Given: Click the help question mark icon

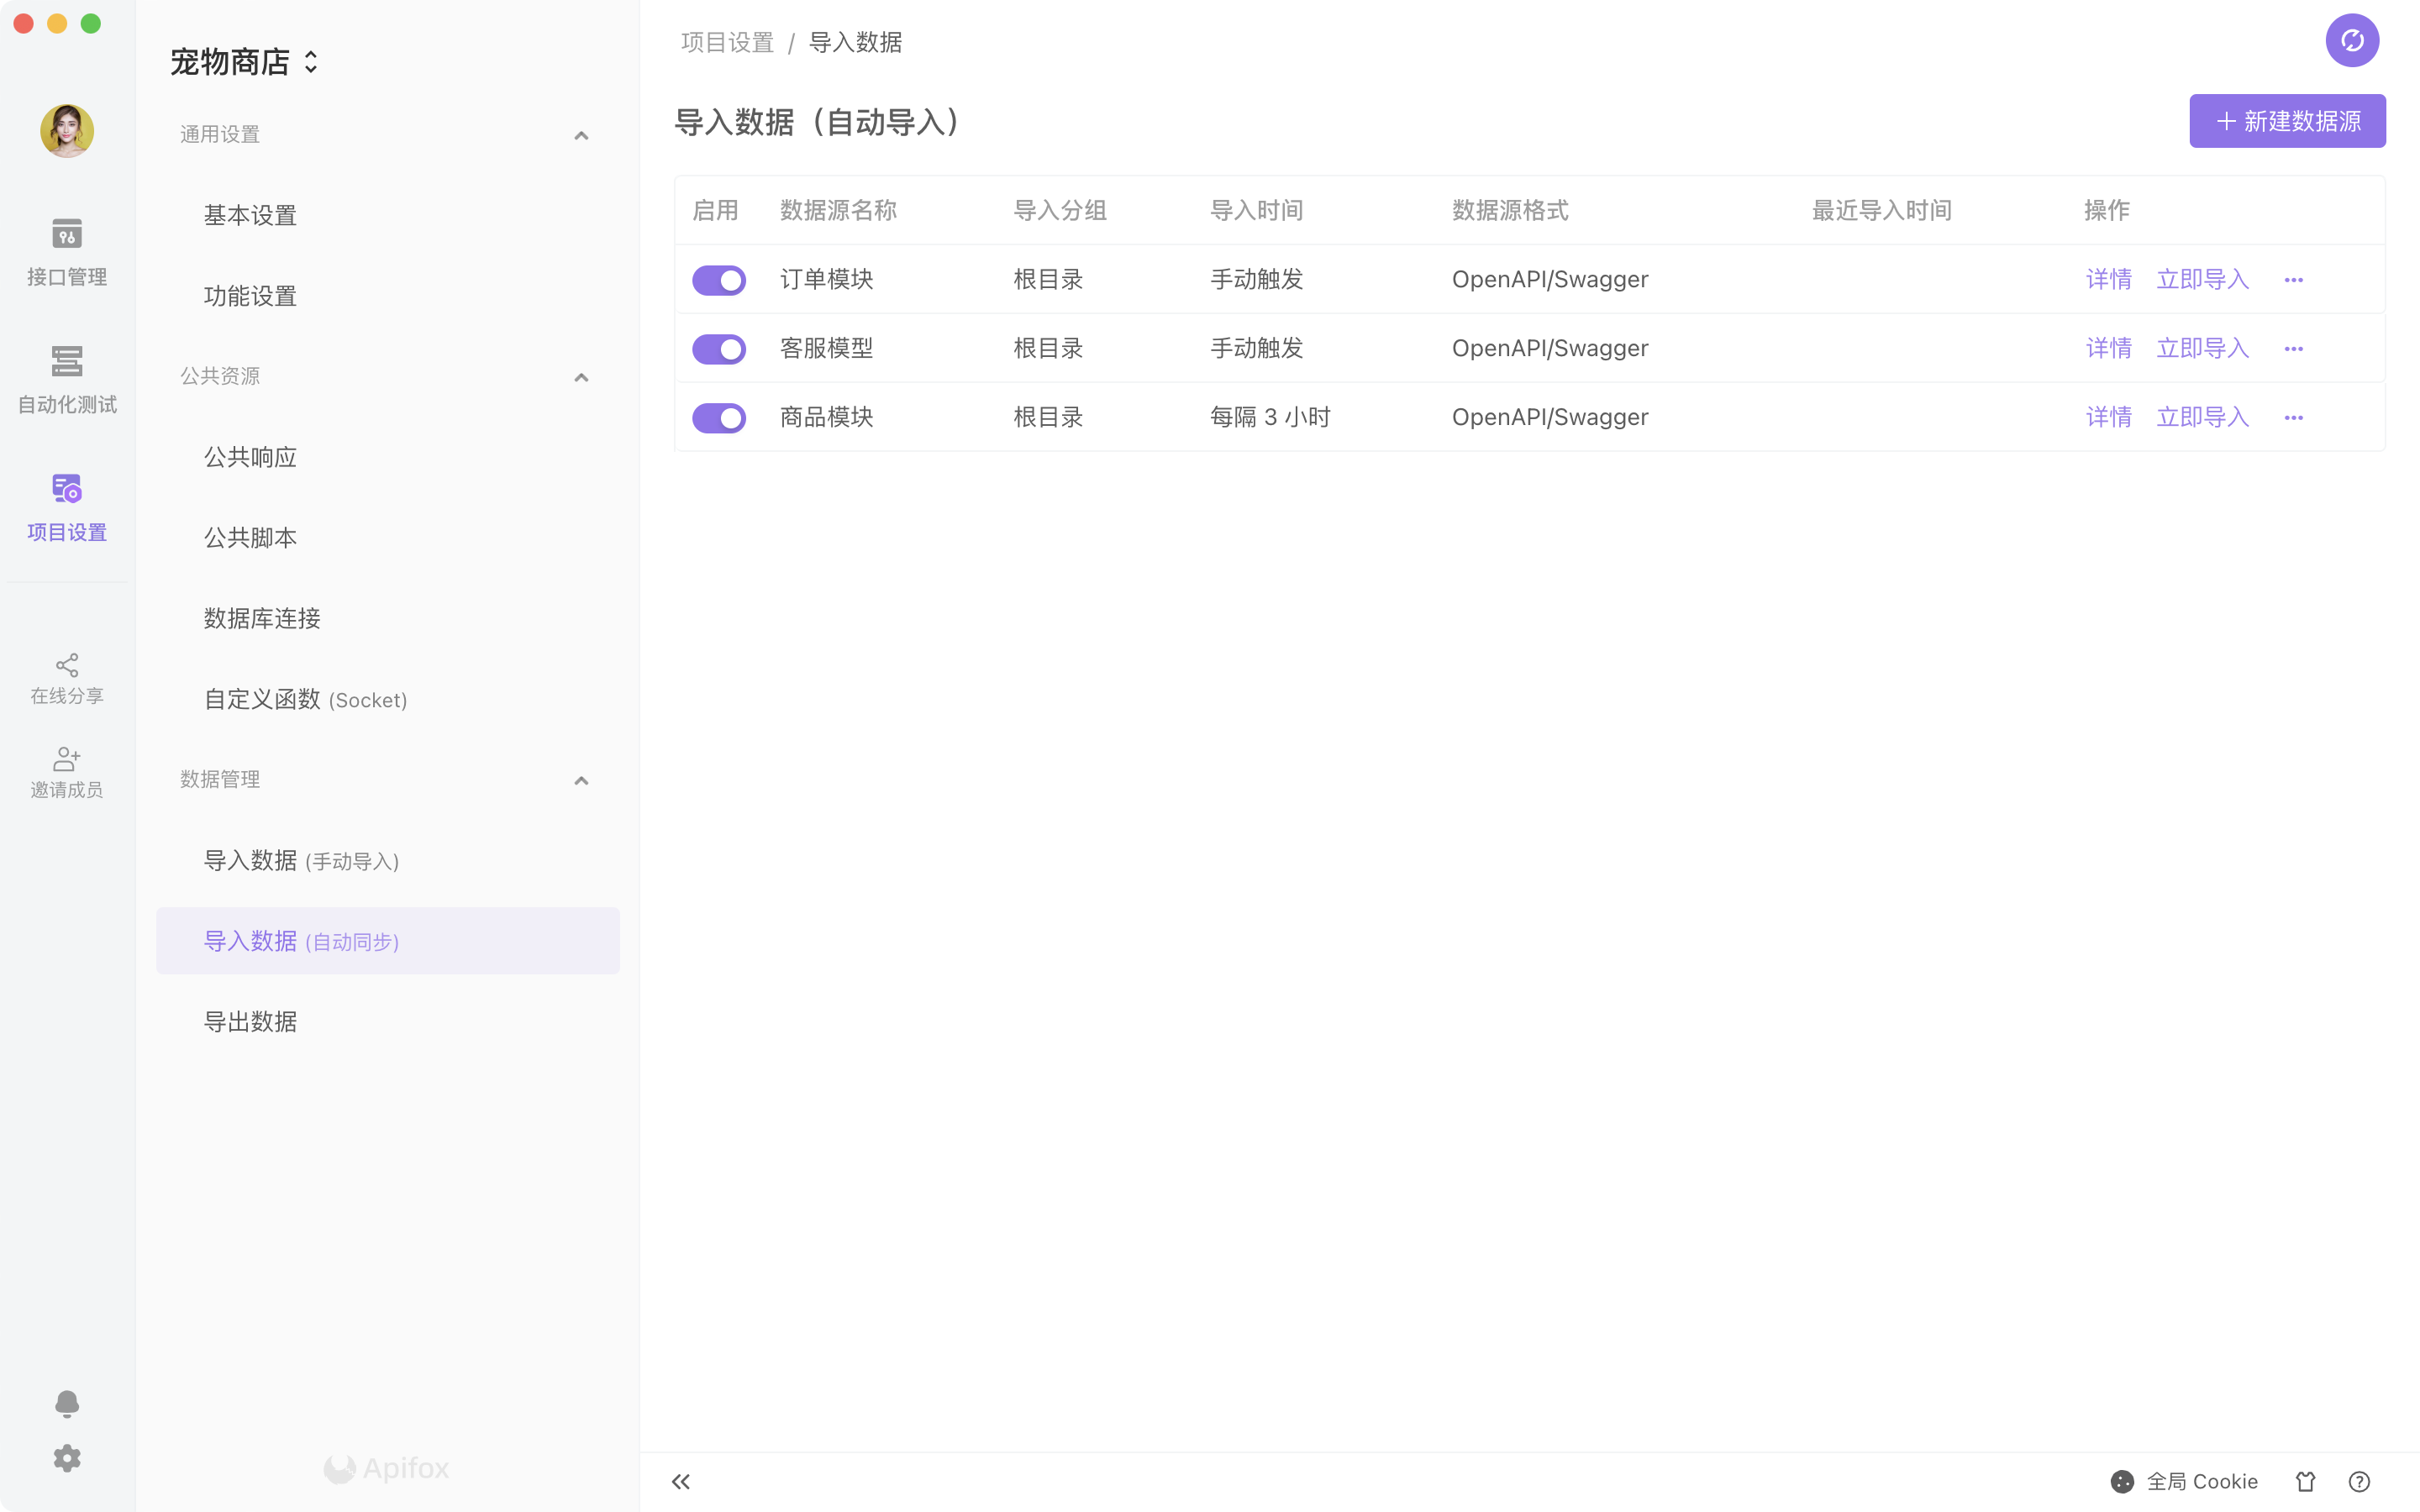Looking at the screenshot, I should click(x=2359, y=1481).
